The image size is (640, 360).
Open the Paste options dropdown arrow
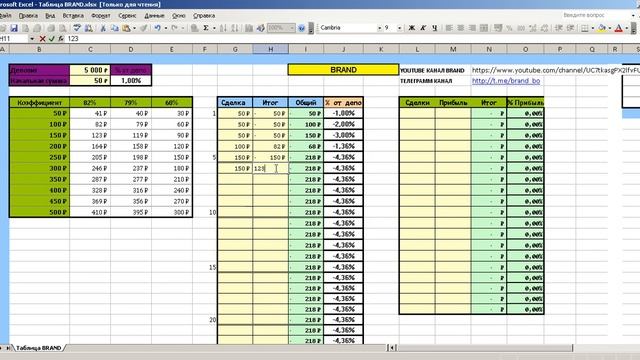[134, 28]
